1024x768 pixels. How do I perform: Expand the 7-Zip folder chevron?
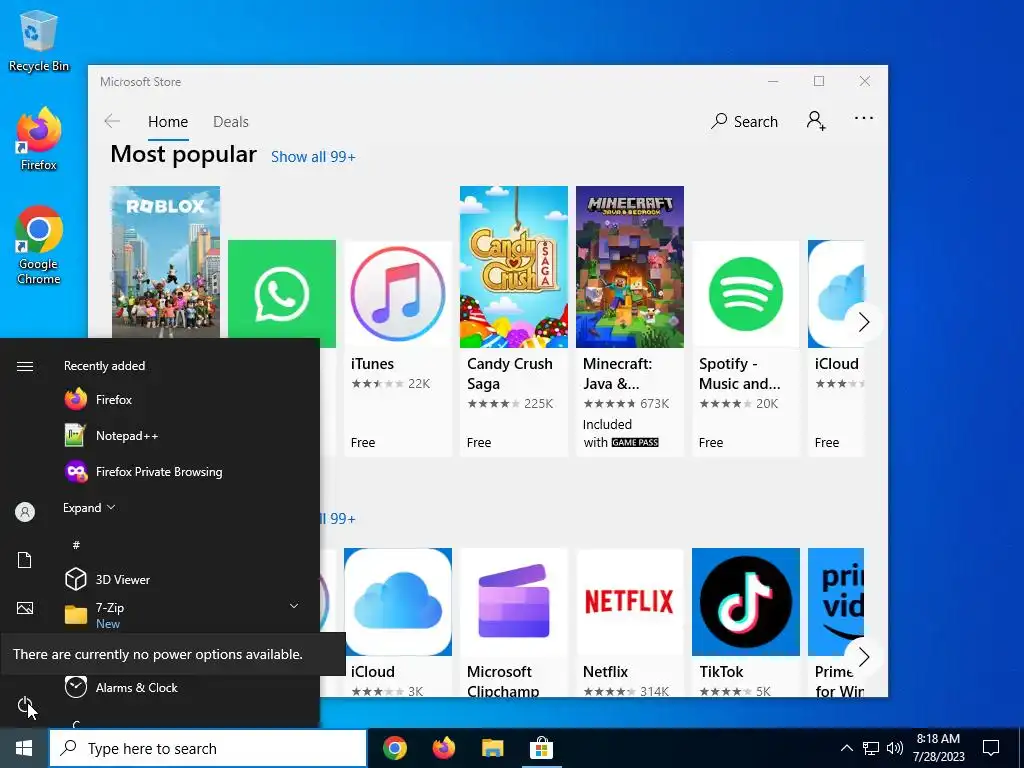pos(294,607)
